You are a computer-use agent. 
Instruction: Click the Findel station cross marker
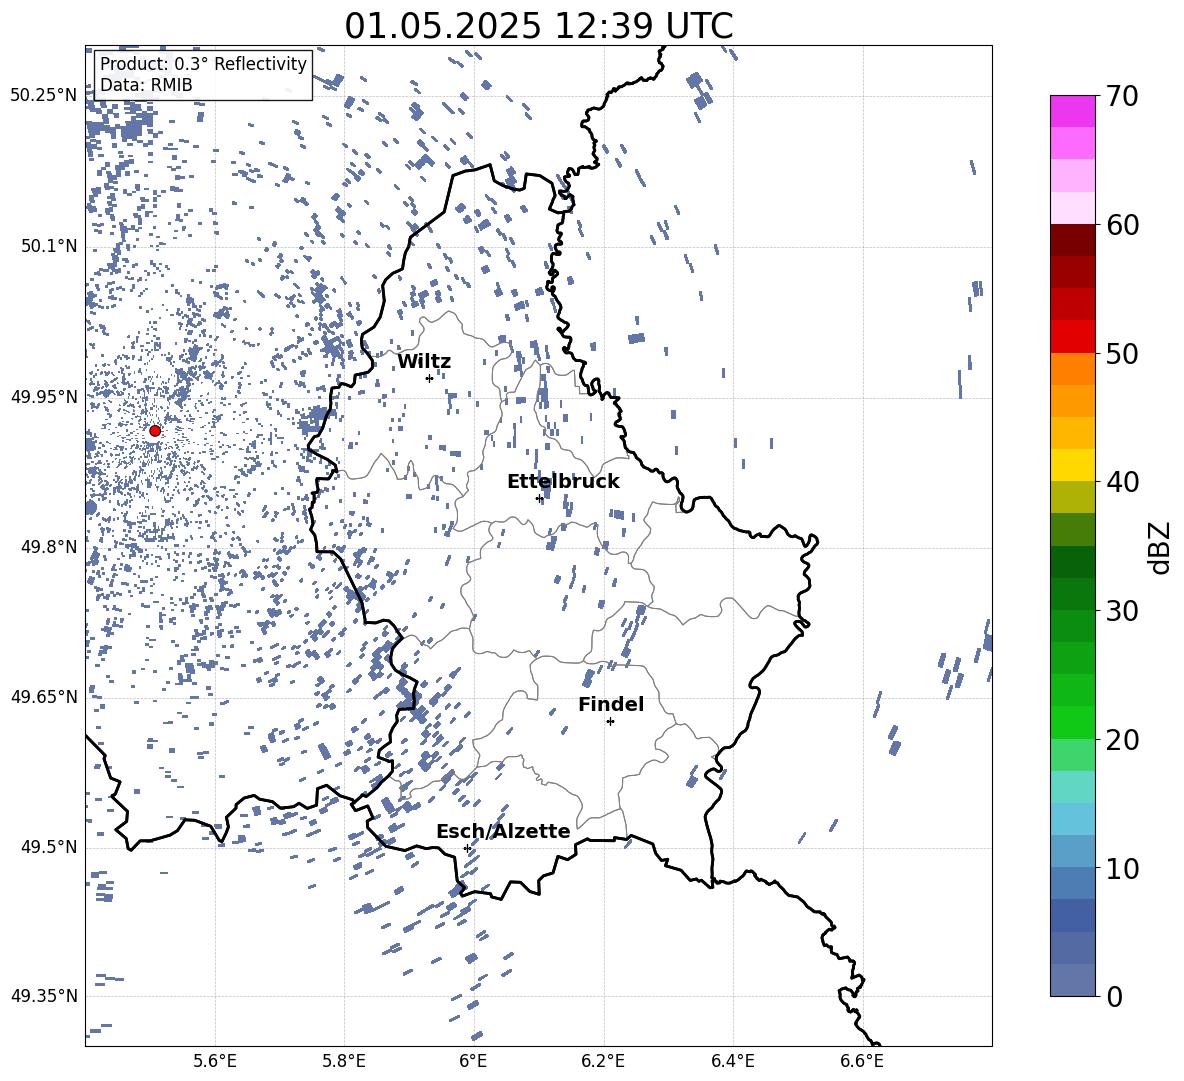pyautogui.click(x=610, y=722)
